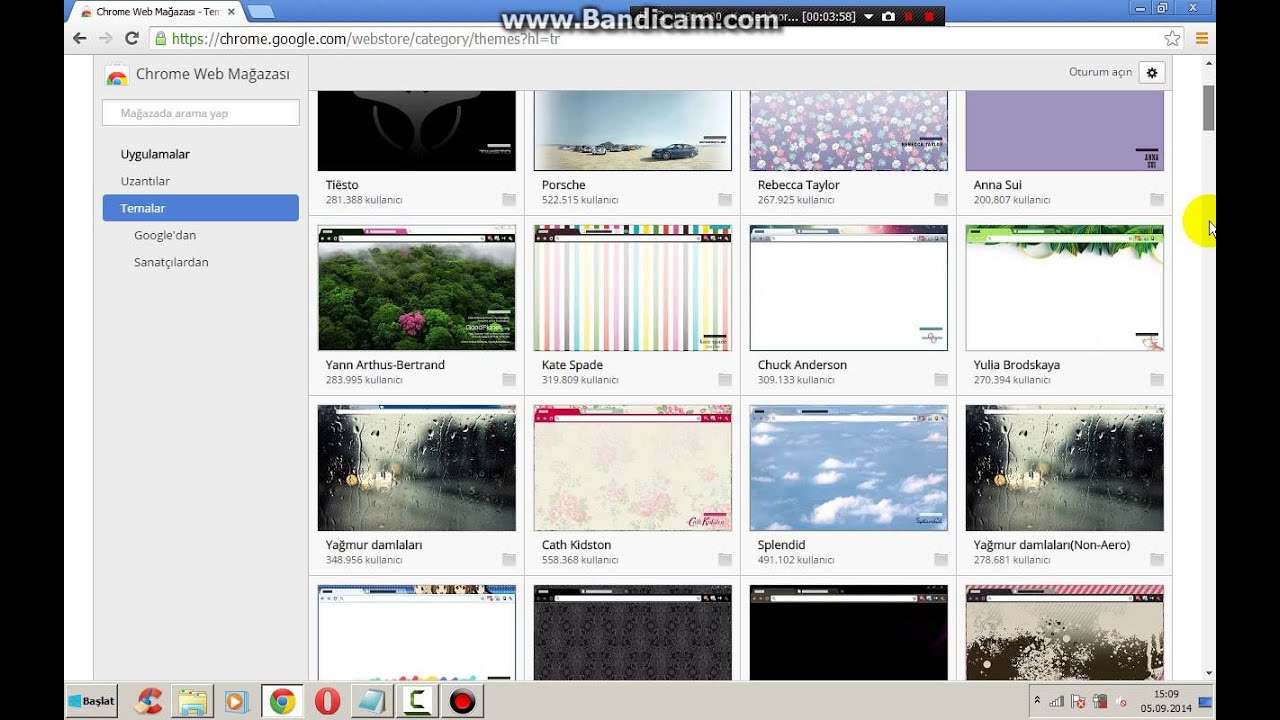Click the address bar URL

[365, 39]
